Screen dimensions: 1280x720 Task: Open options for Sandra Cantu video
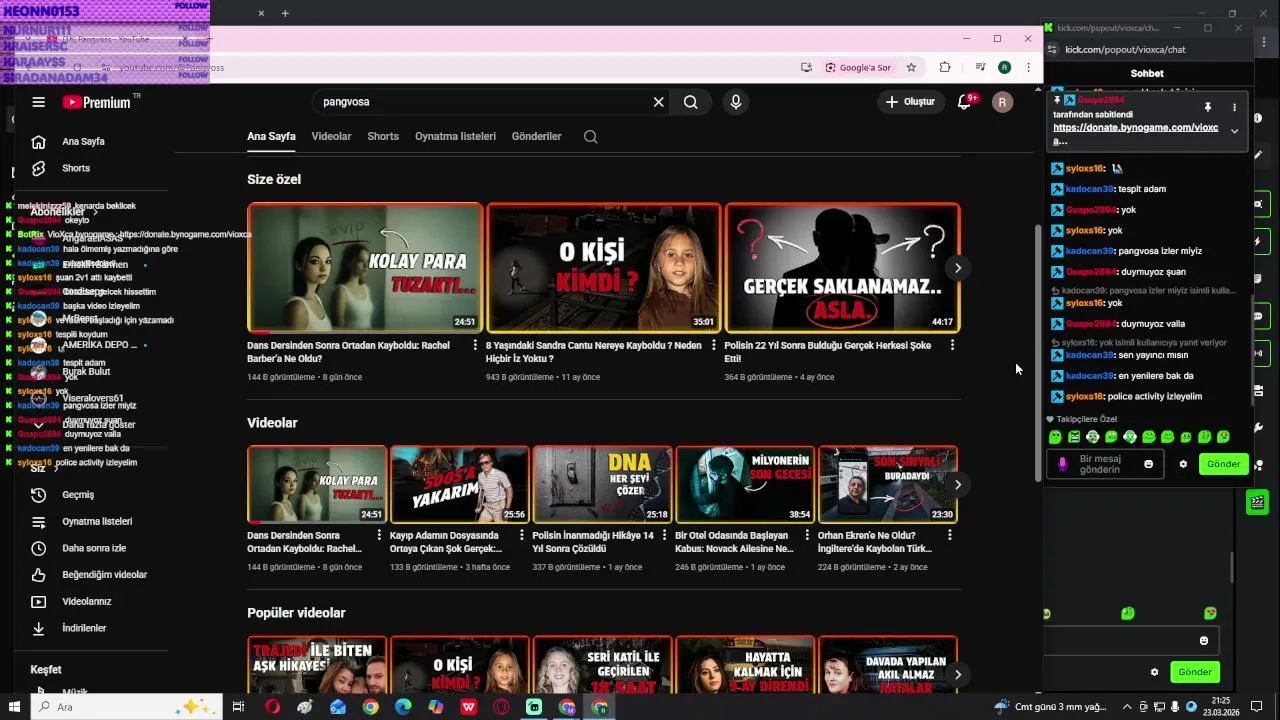tap(714, 345)
